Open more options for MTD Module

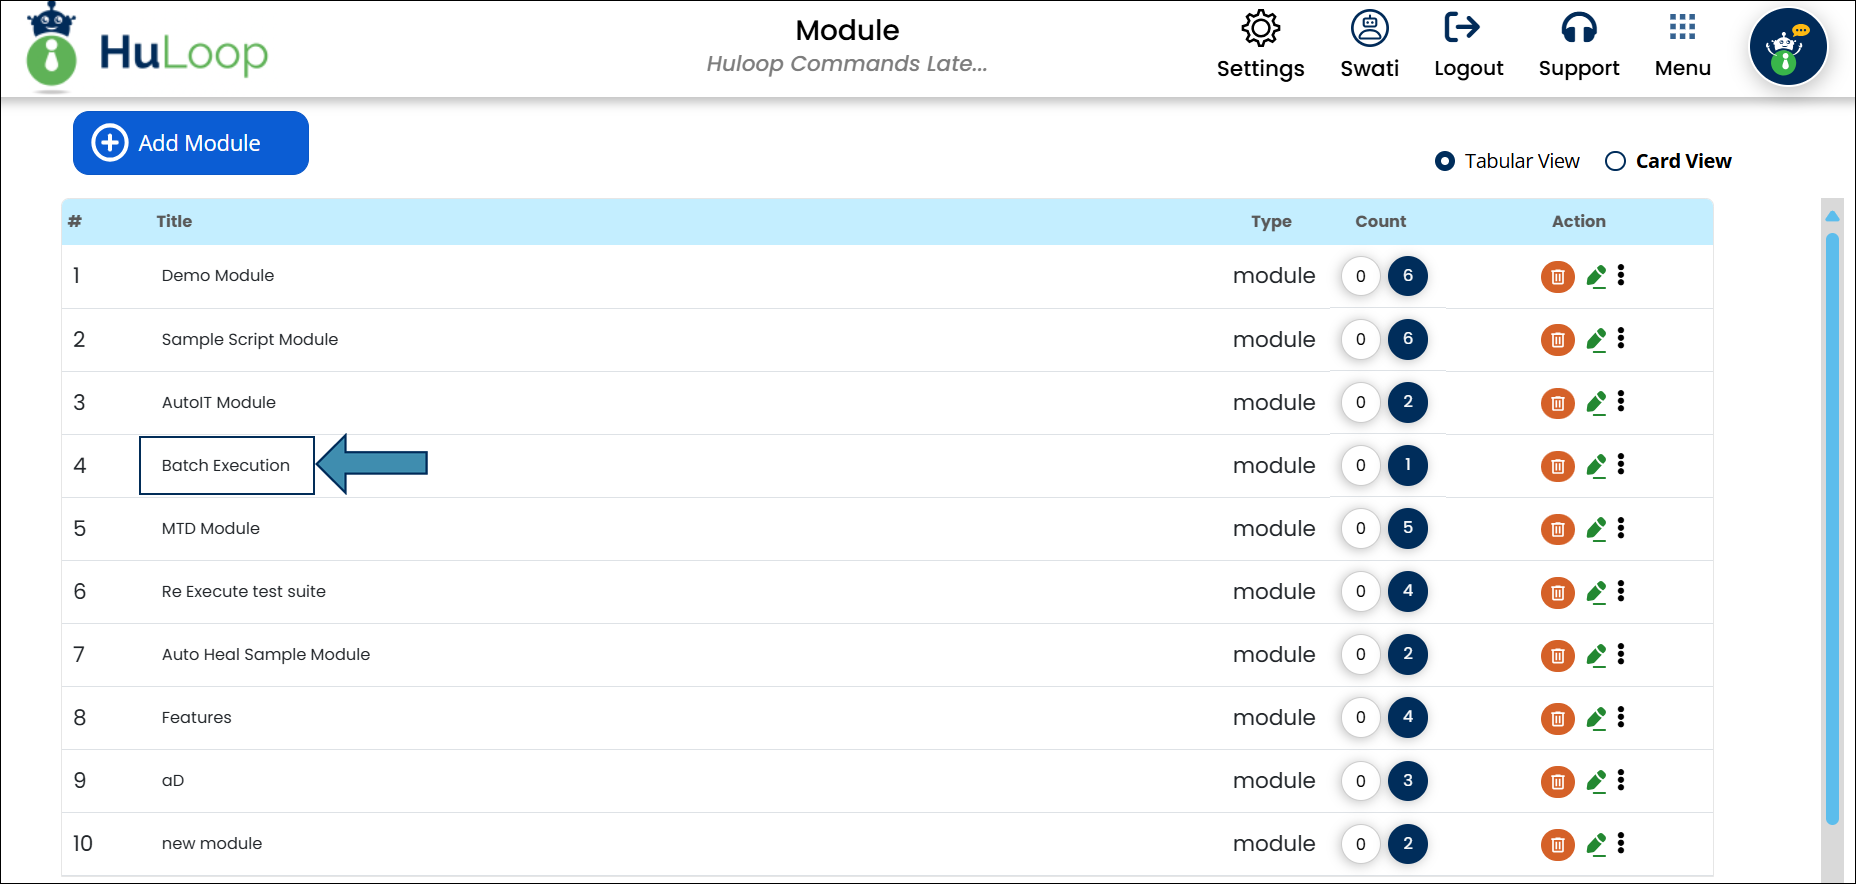(1621, 527)
